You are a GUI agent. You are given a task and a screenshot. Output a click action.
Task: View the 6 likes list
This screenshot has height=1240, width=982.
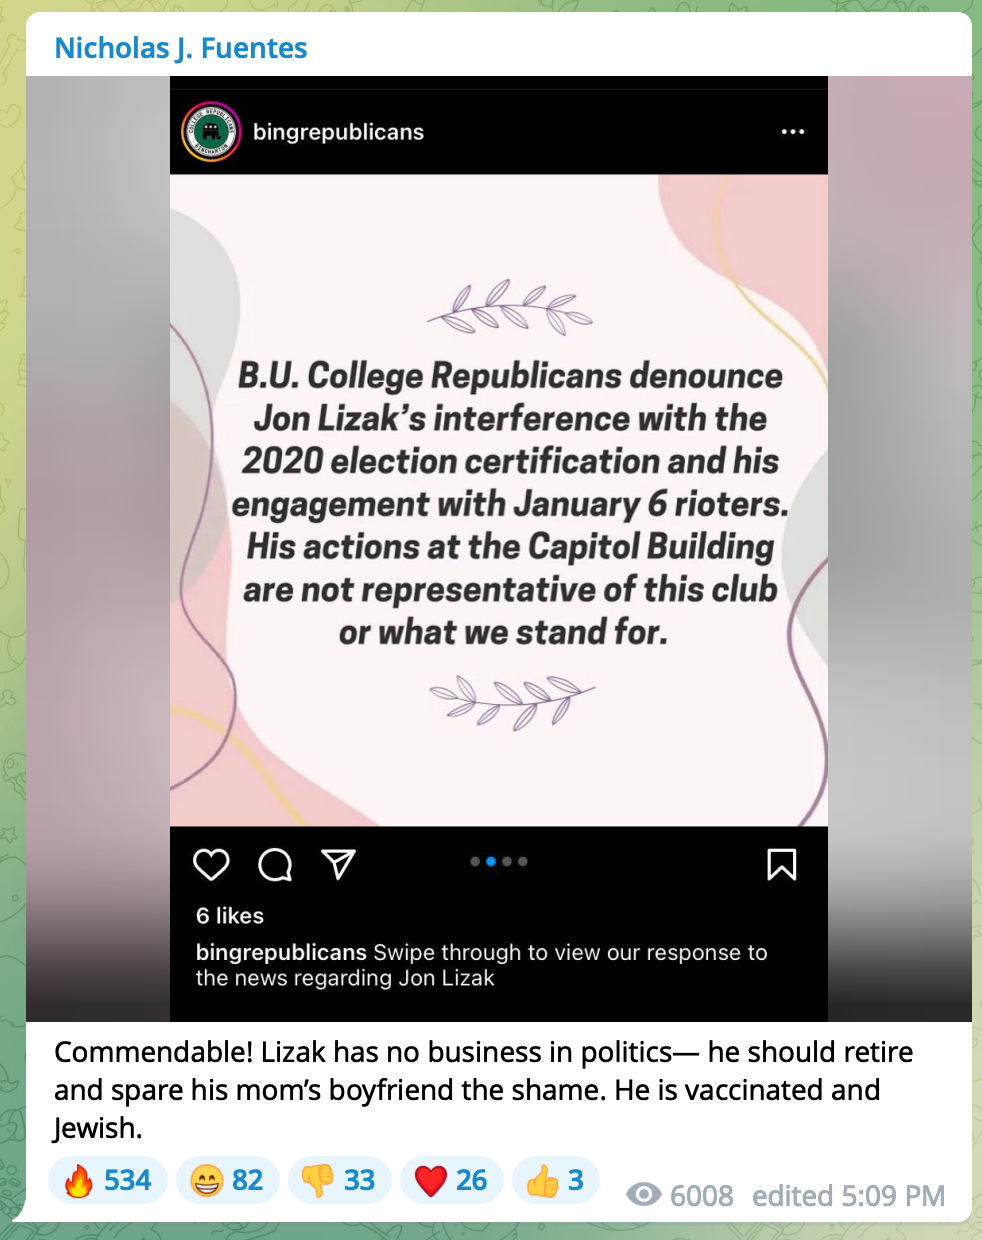coord(230,916)
